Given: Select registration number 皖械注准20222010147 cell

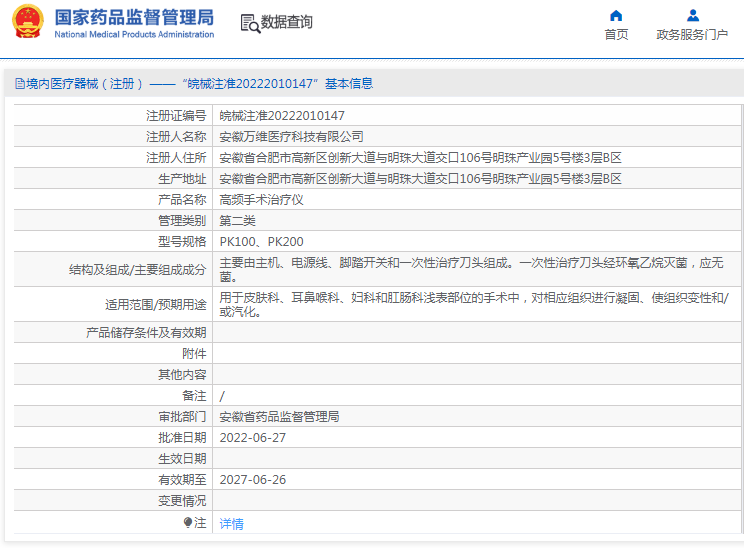Looking at the screenshot, I should point(282,116).
